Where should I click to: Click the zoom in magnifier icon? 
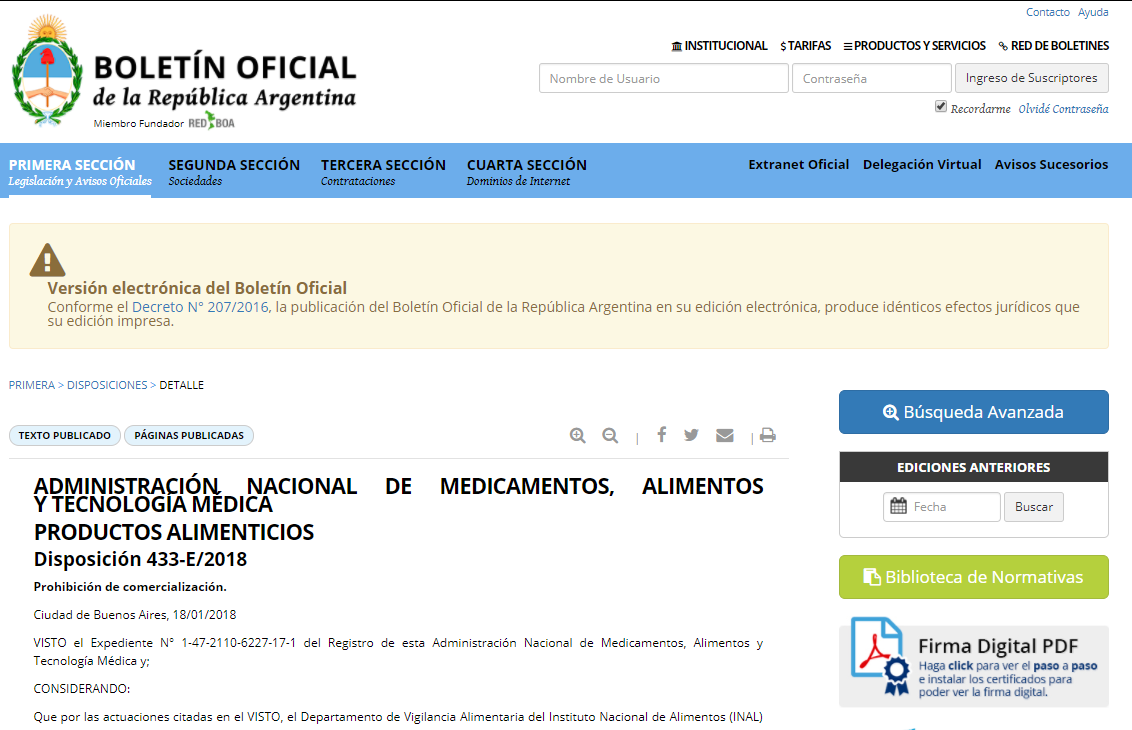(577, 435)
